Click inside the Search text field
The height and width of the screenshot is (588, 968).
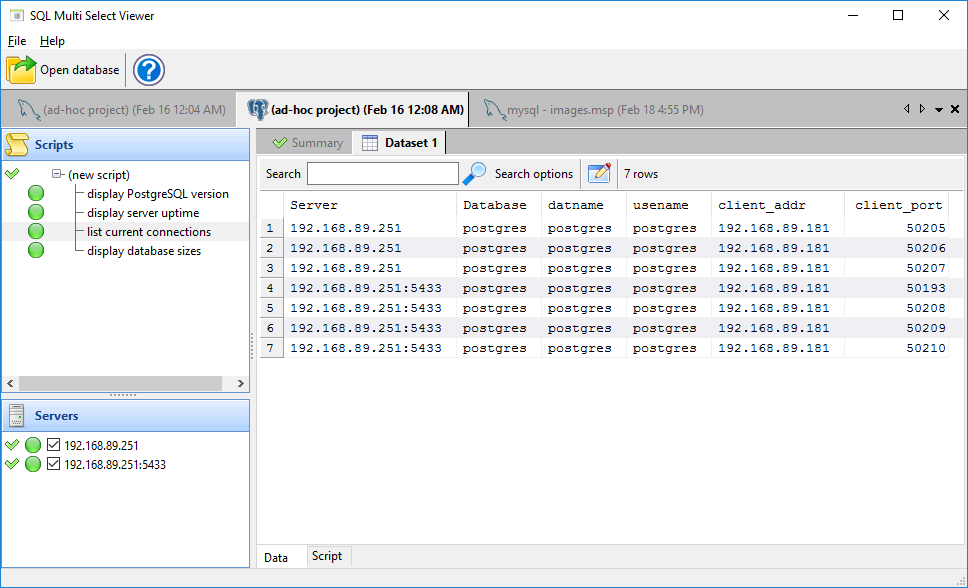pos(383,174)
